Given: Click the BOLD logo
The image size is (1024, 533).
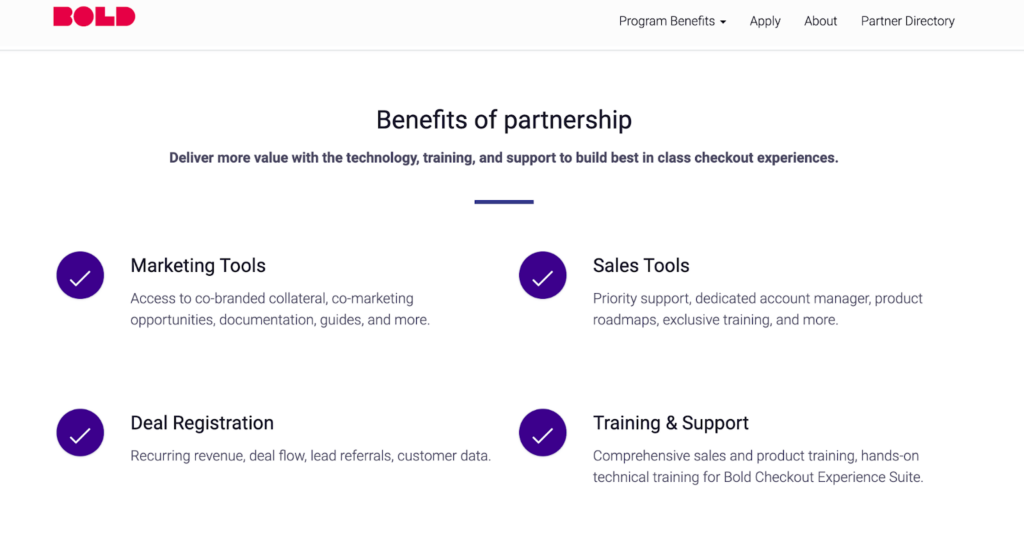Looking at the screenshot, I should [x=94, y=16].
